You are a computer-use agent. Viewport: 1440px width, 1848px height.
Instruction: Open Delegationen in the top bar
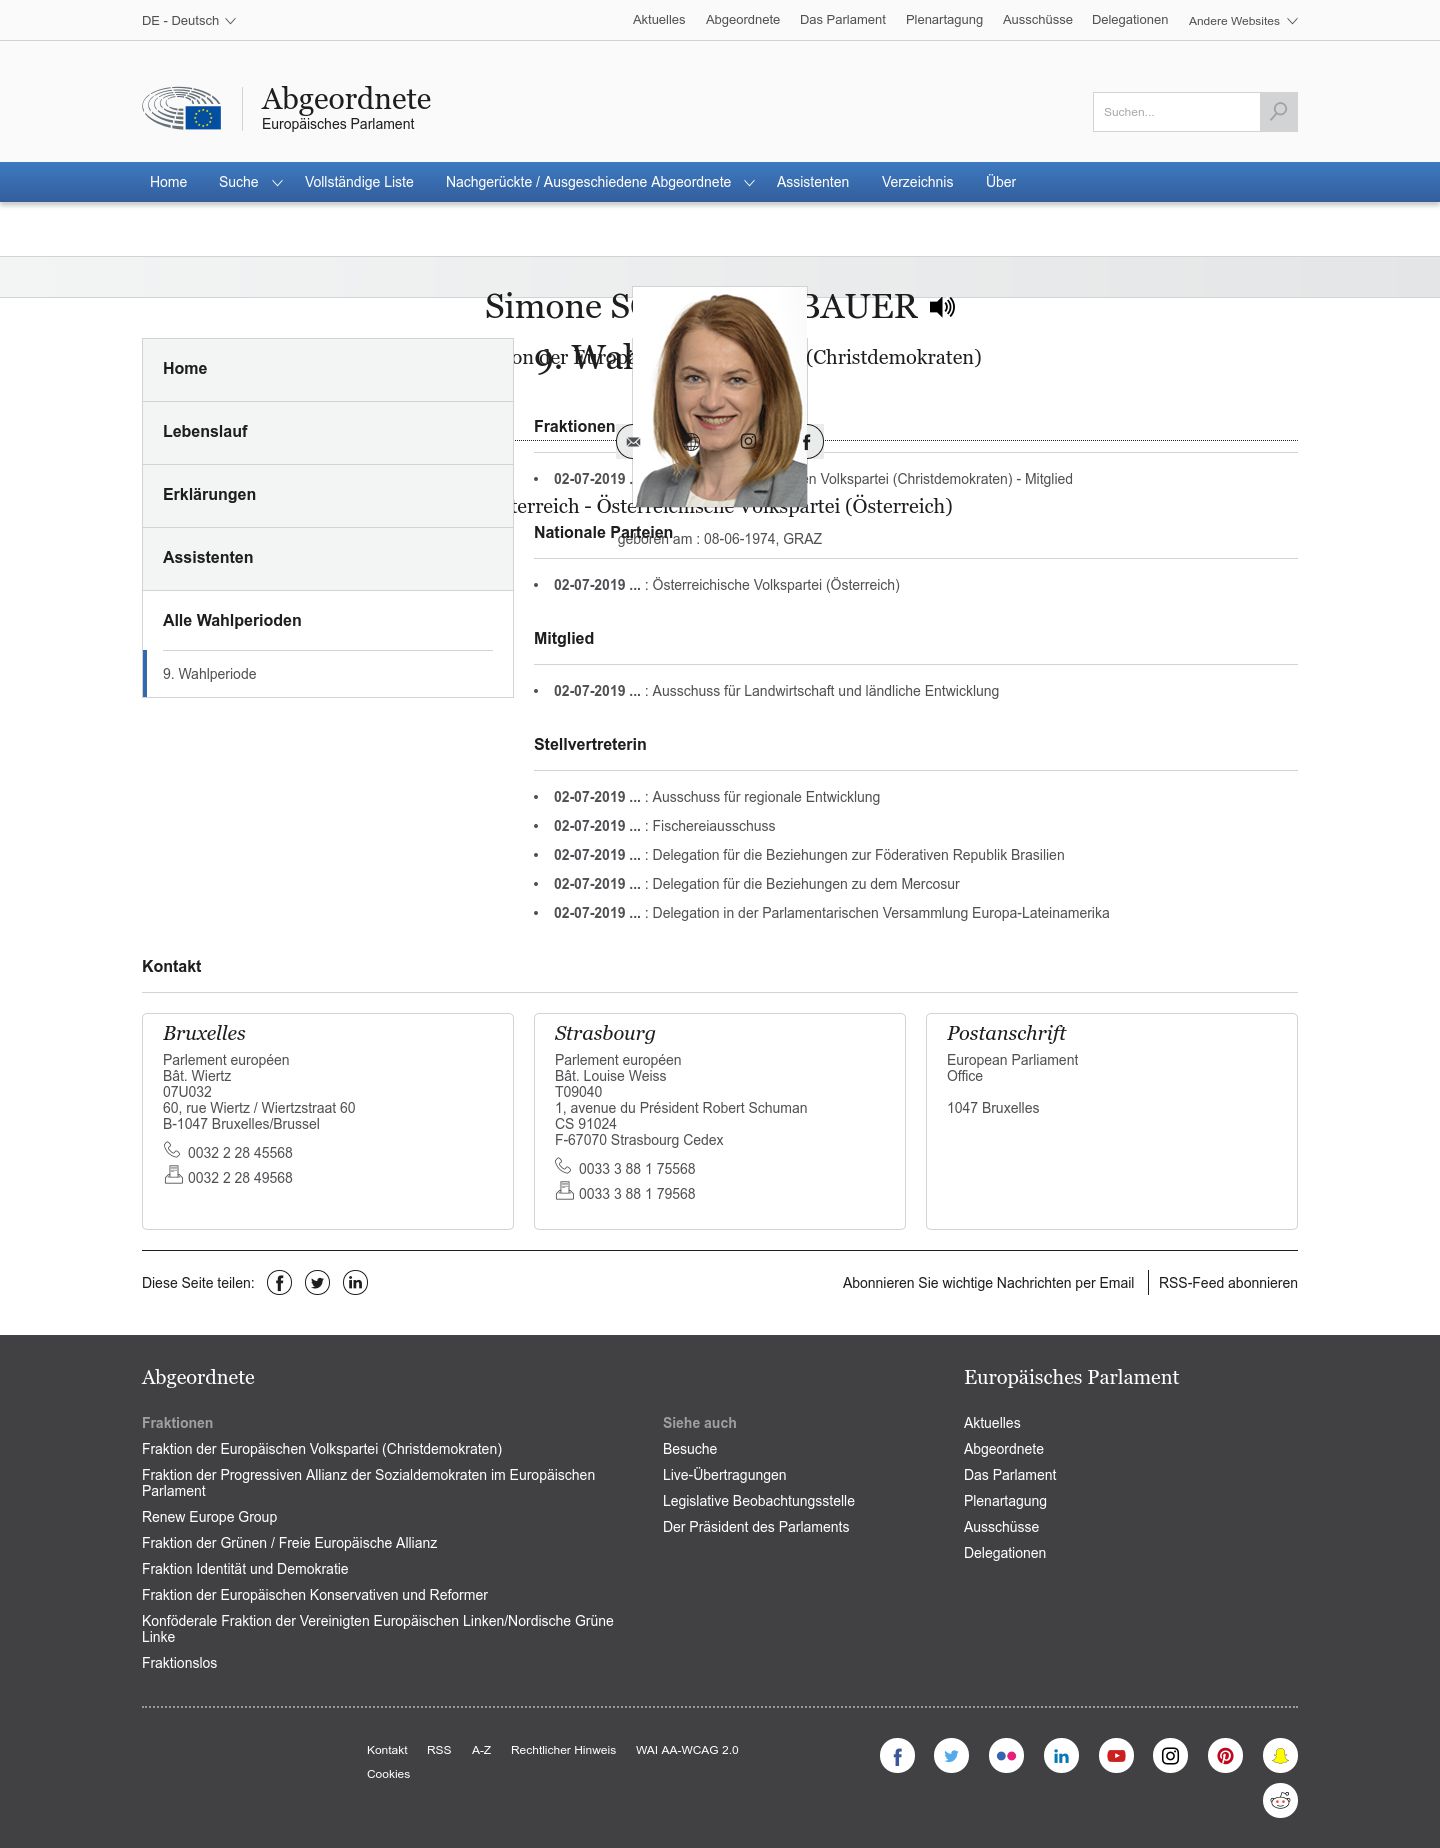coord(1130,20)
